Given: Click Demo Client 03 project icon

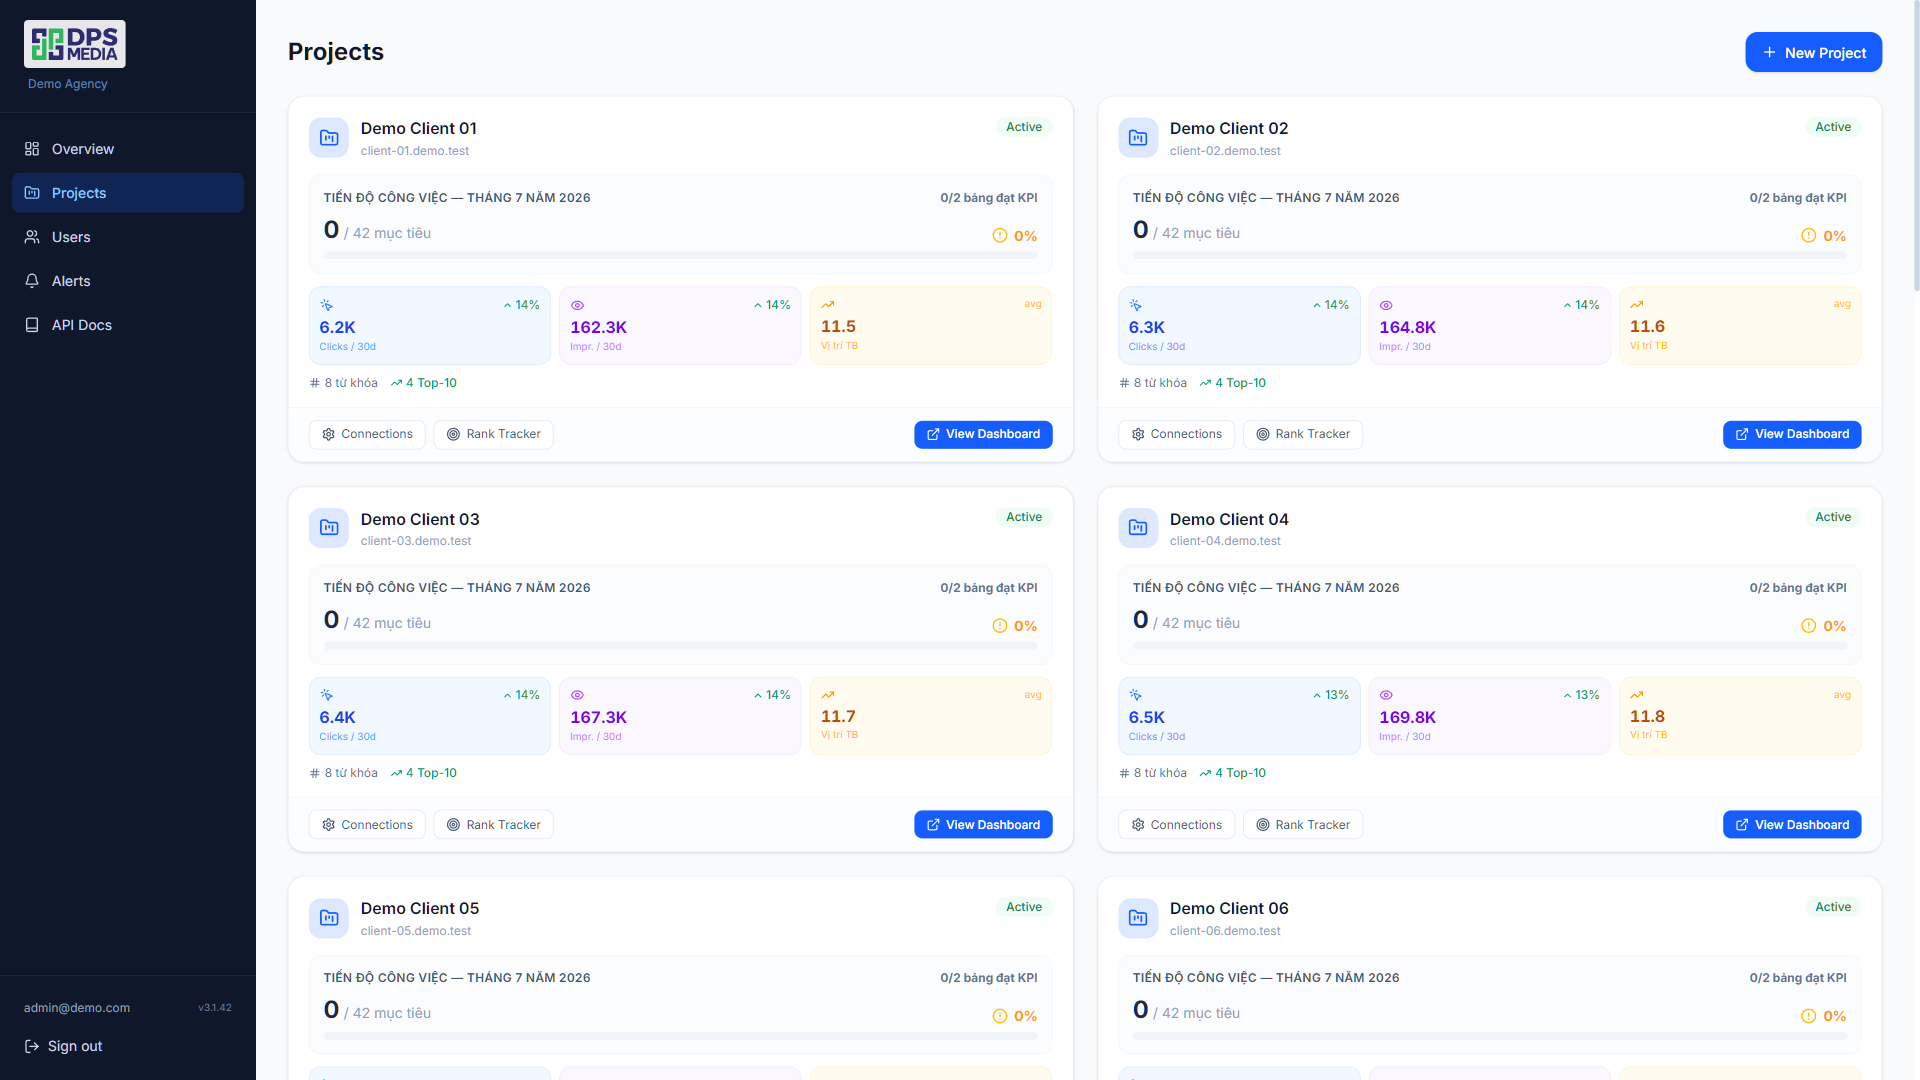Looking at the screenshot, I should (x=329, y=528).
